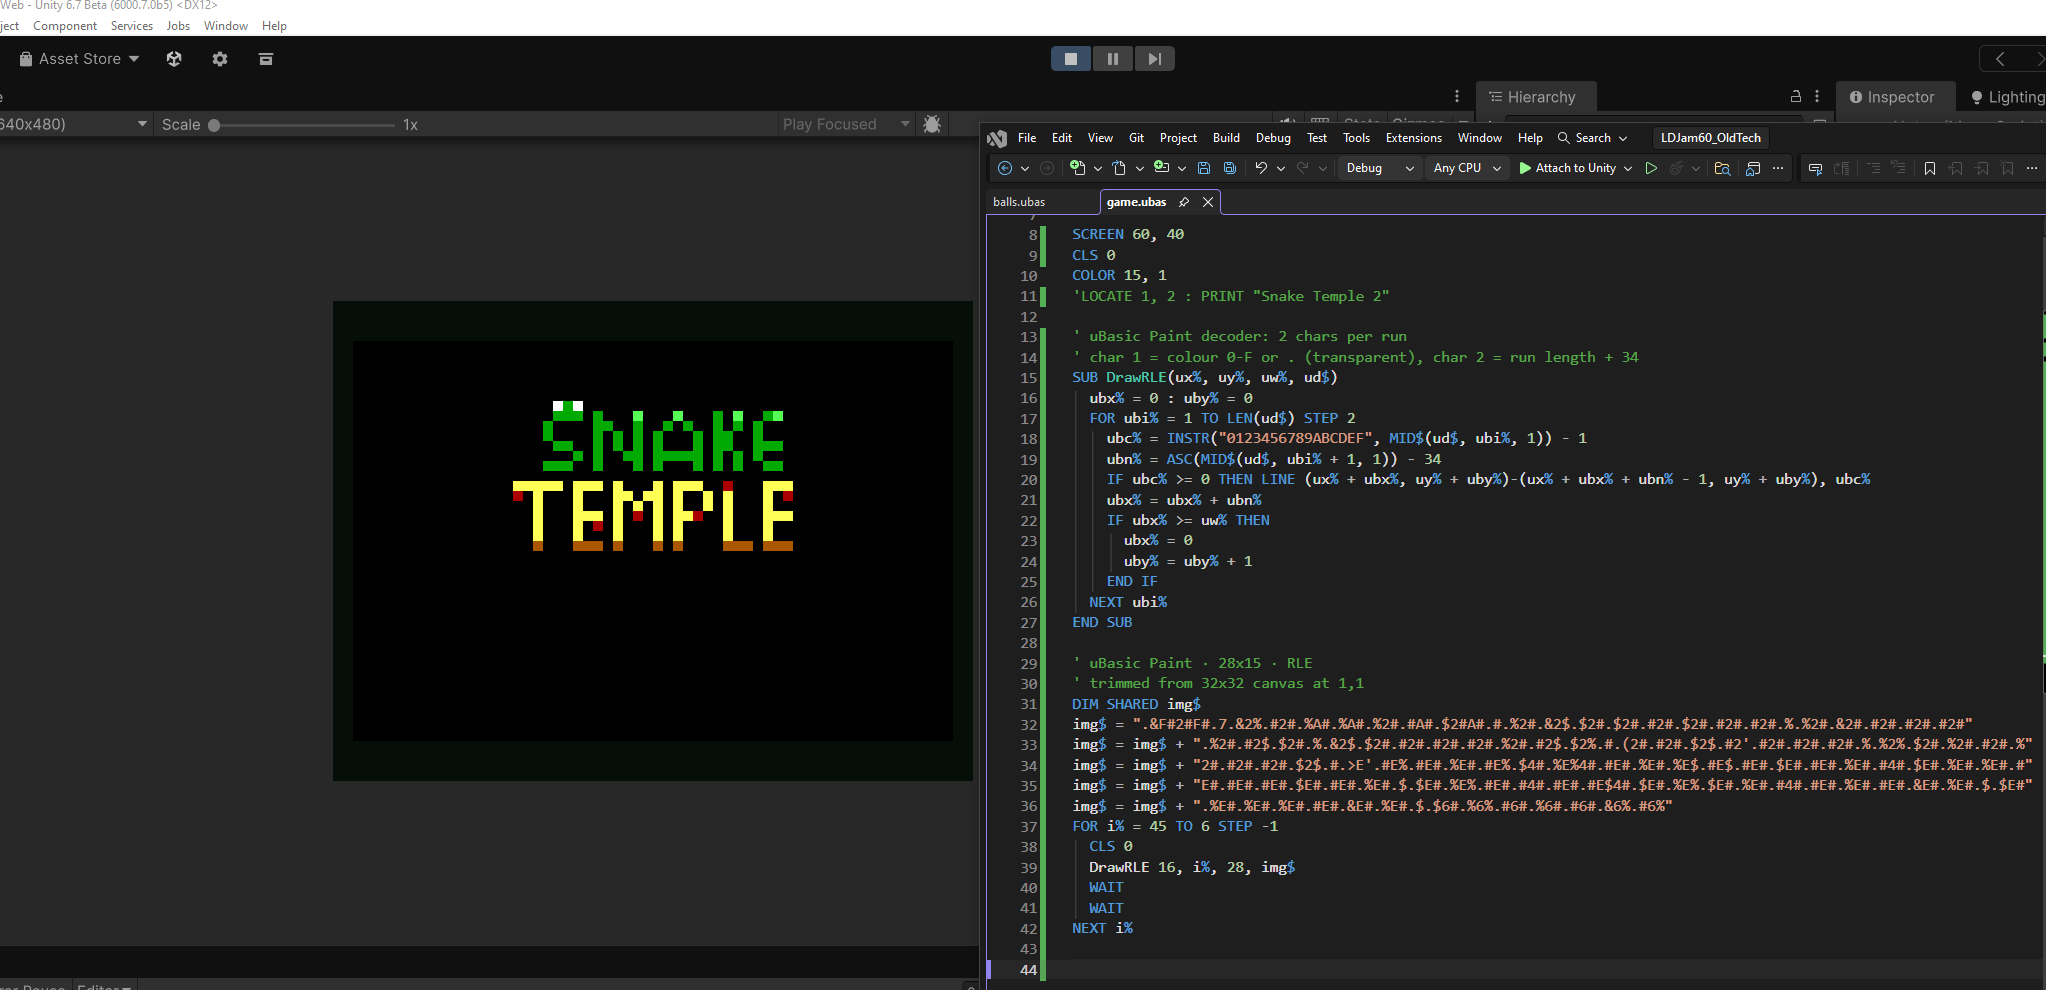Open Asset Store dropdown
The height and width of the screenshot is (990, 2046).
(x=80, y=59)
